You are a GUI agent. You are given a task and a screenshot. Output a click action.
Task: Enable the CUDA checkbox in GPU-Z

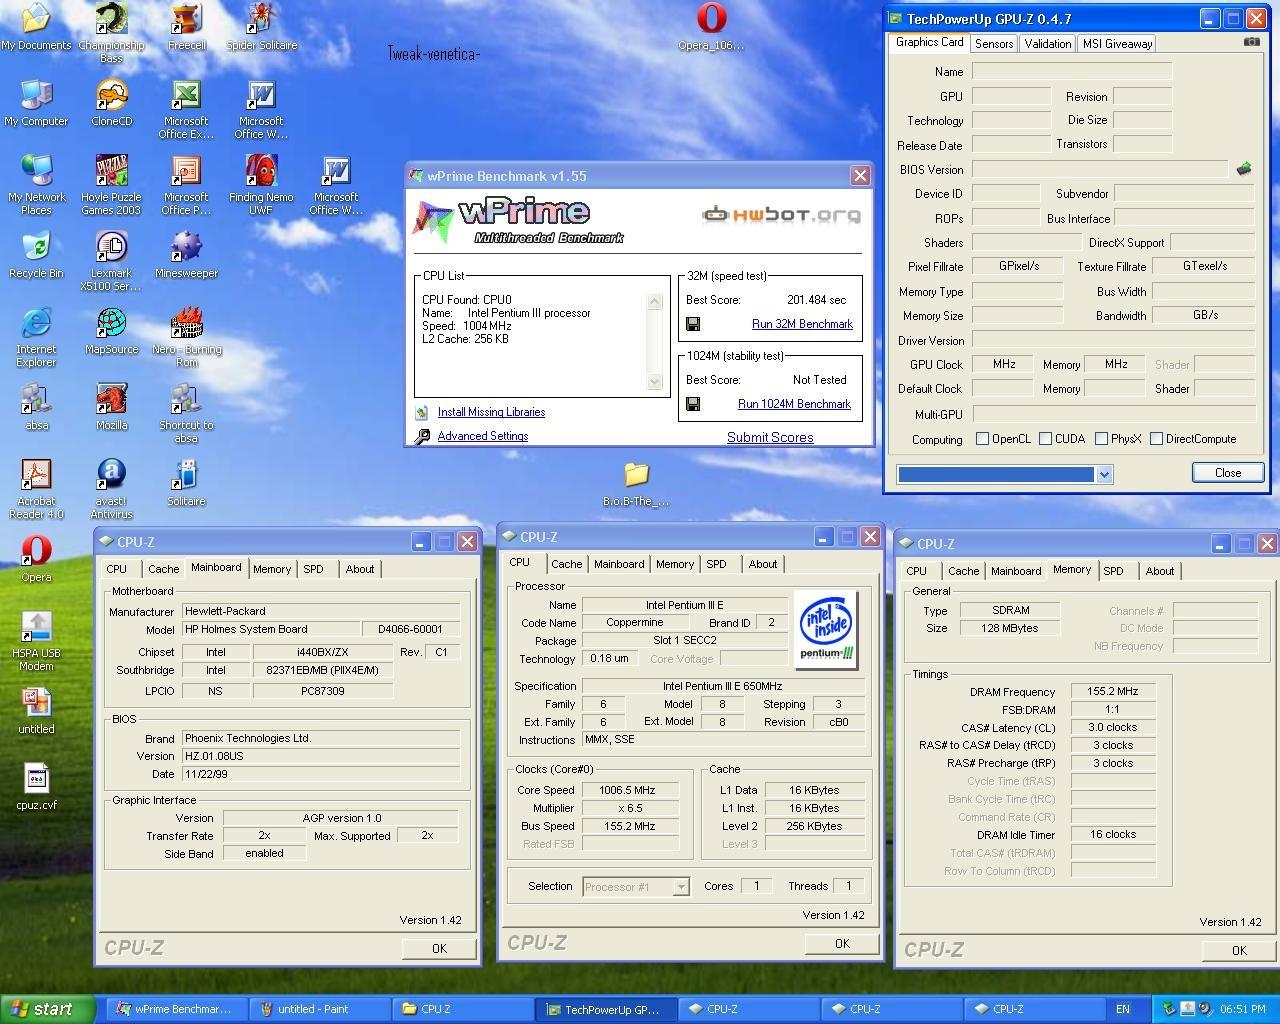1045,439
